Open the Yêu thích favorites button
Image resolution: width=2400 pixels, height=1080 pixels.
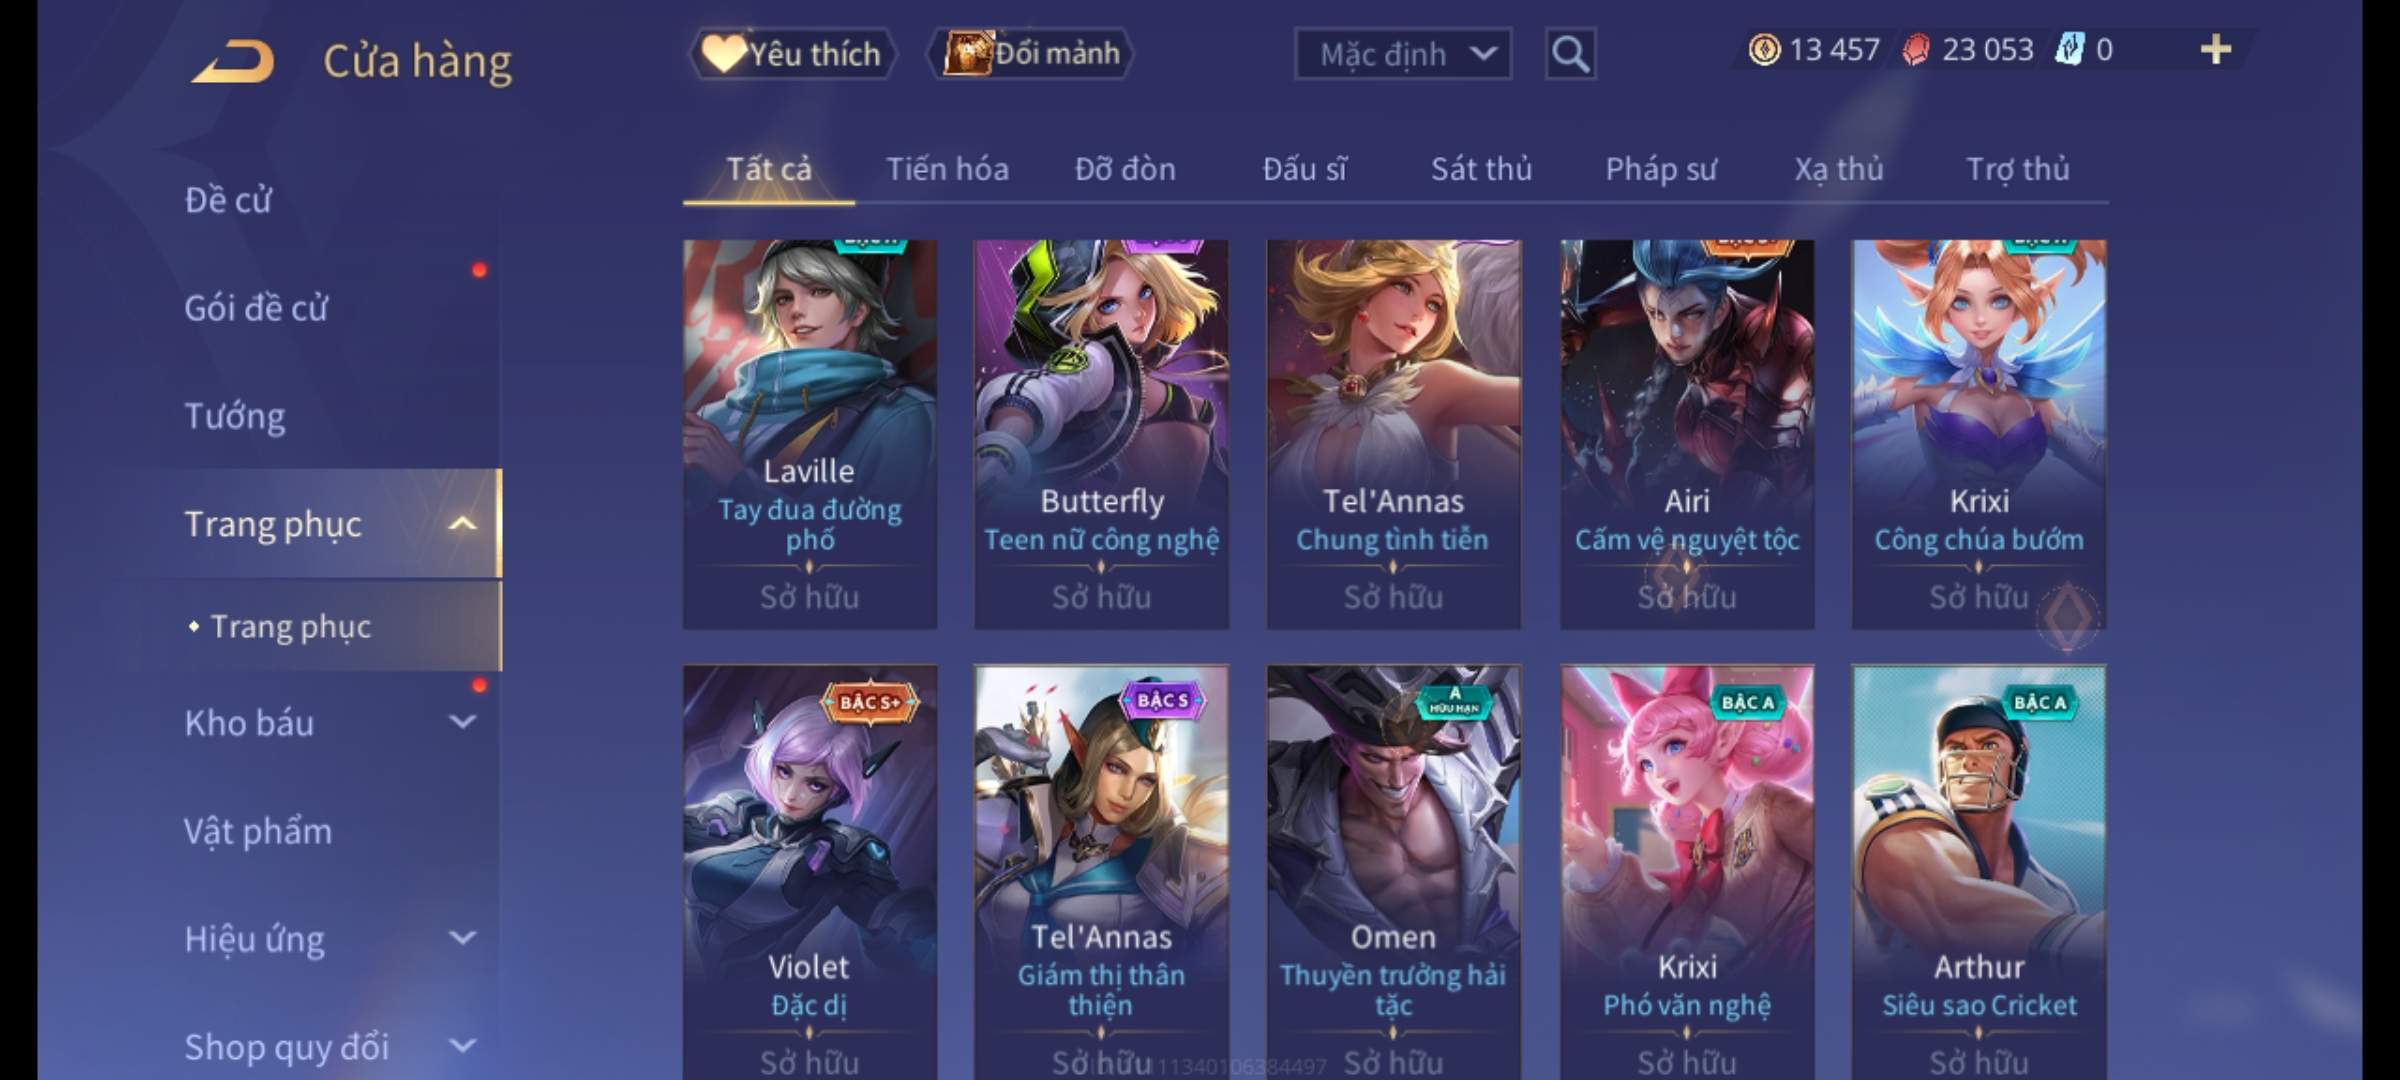point(791,54)
